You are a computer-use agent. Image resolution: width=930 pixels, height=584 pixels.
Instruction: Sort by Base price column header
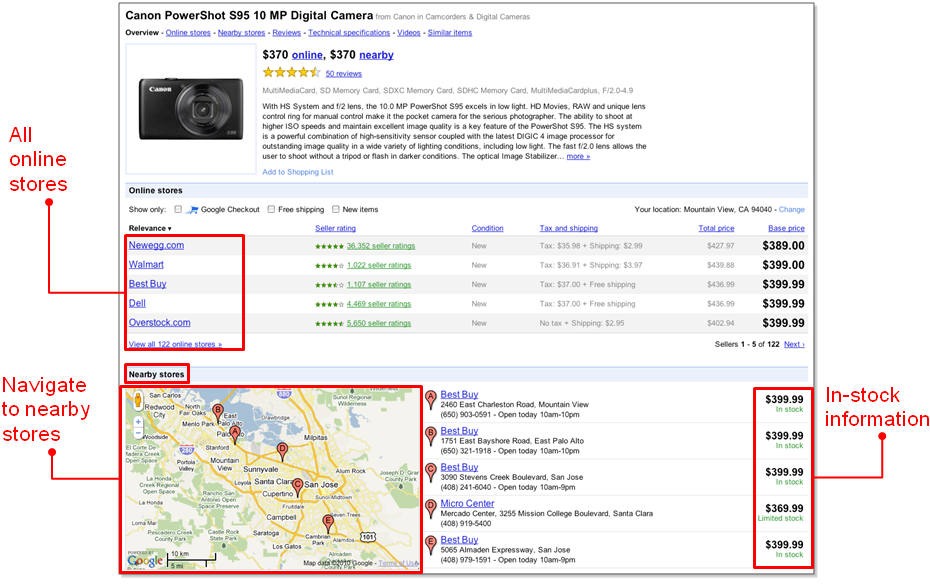click(786, 228)
